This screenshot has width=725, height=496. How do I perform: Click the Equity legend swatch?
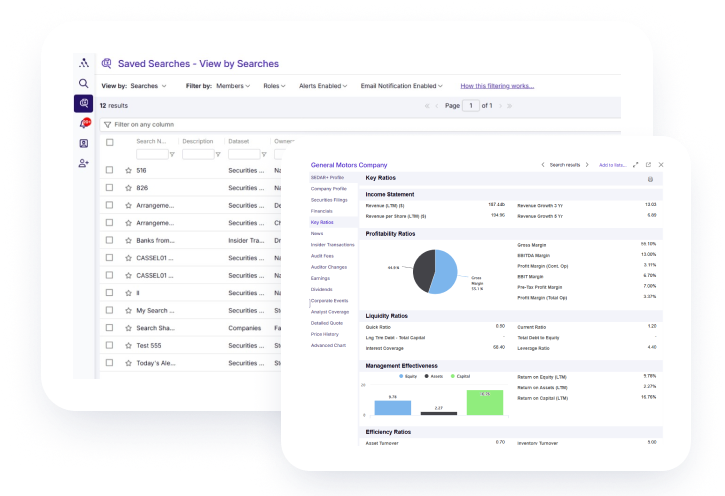pyautogui.click(x=401, y=376)
